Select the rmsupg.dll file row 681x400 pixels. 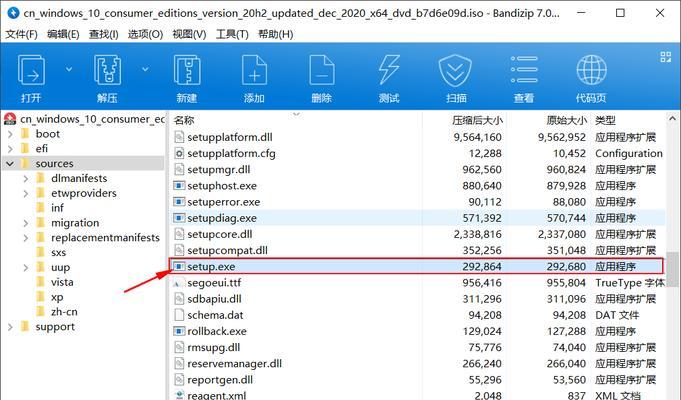pos(417,347)
